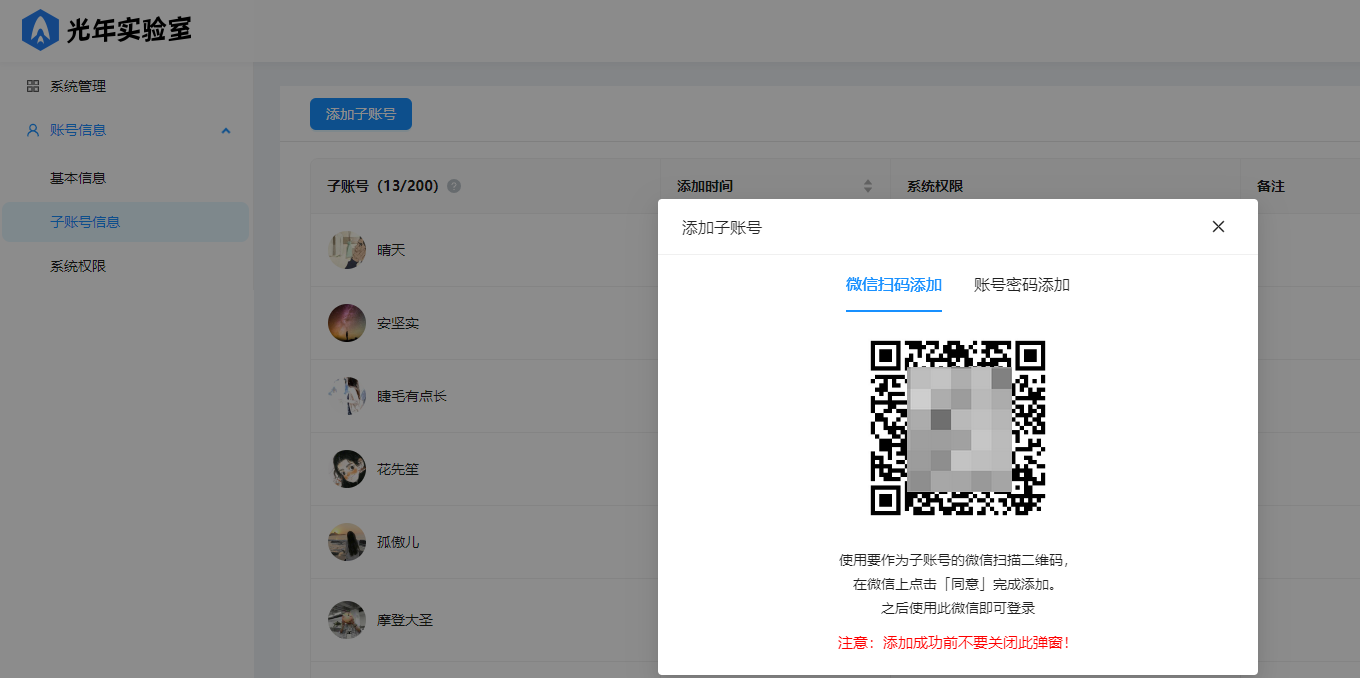1360x678 pixels.
Task: Open 基本信息 in the sidebar
Action: tap(78, 178)
